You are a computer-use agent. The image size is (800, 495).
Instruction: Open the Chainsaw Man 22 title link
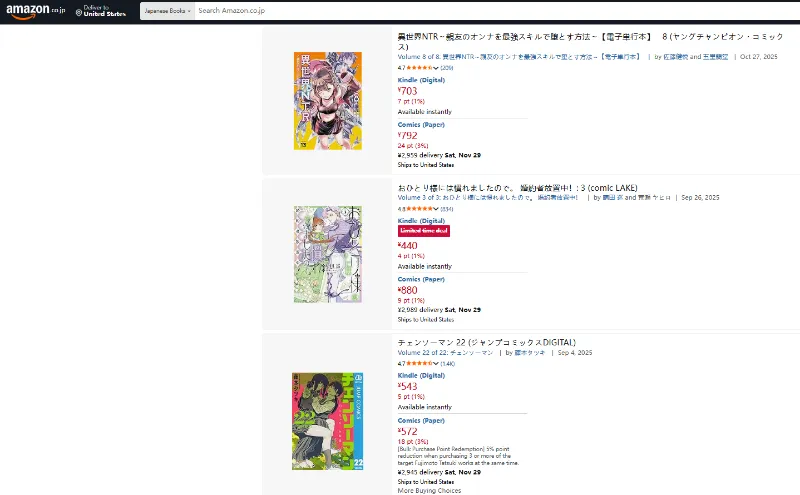(486, 342)
